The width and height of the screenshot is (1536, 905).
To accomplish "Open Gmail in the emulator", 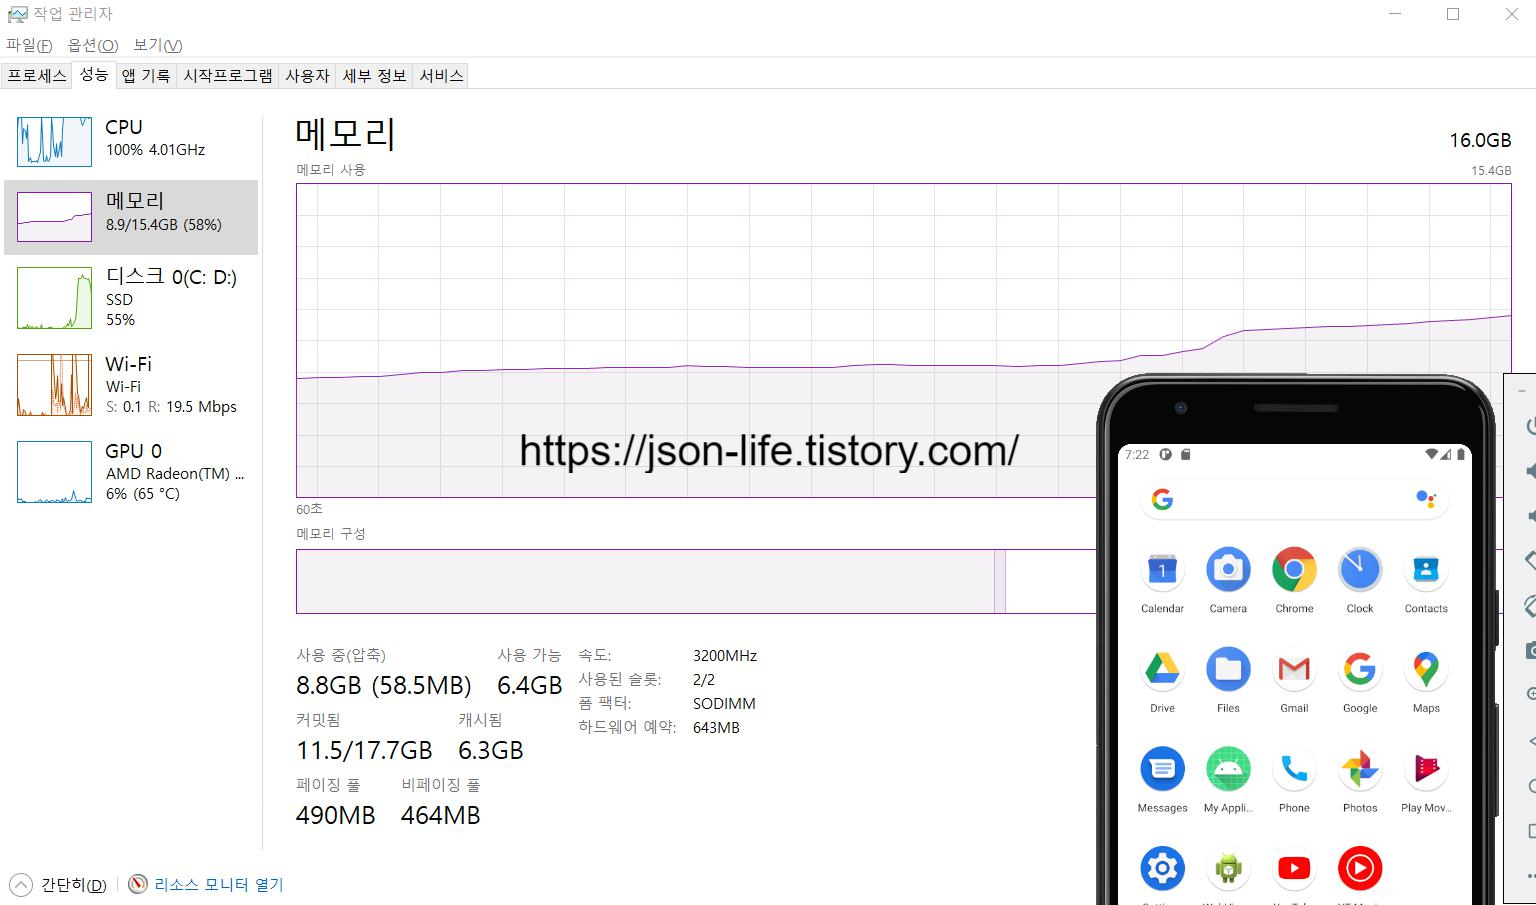I will point(1294,669).
